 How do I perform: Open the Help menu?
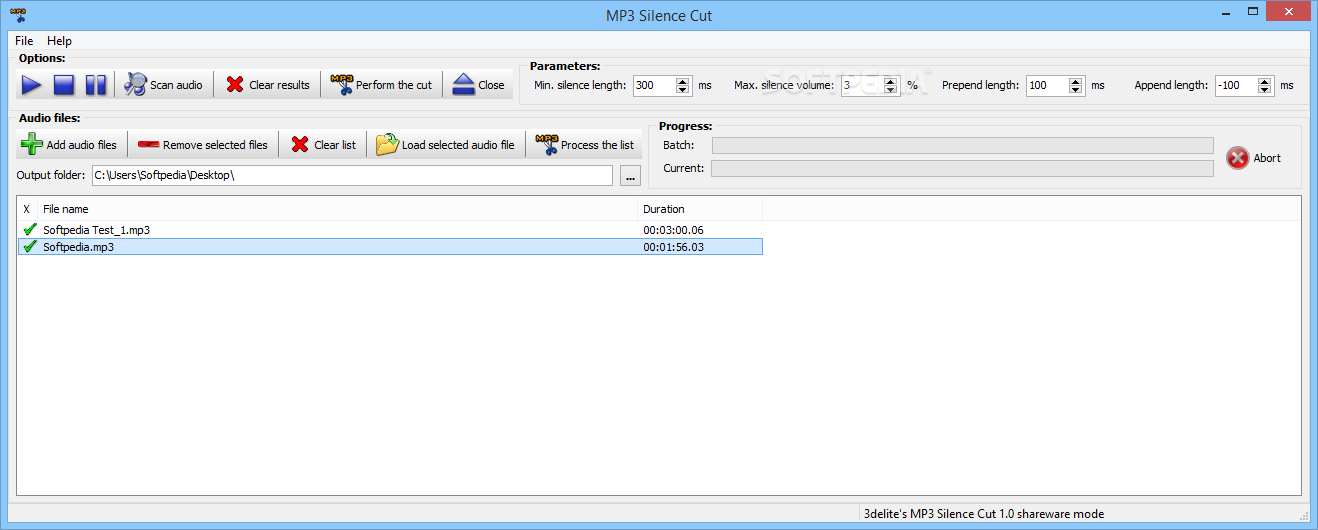(x=60, y=41)
